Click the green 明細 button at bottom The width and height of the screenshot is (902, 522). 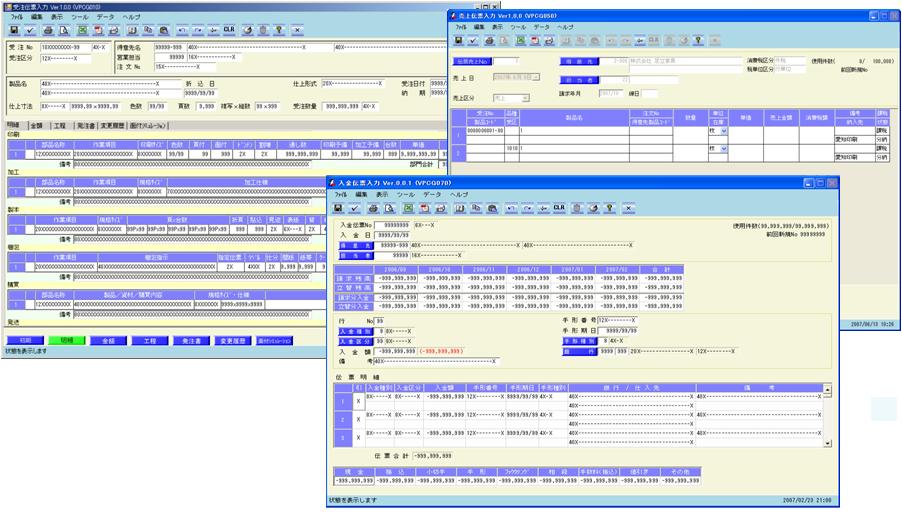pyautogui.click(x=67, y=341)
